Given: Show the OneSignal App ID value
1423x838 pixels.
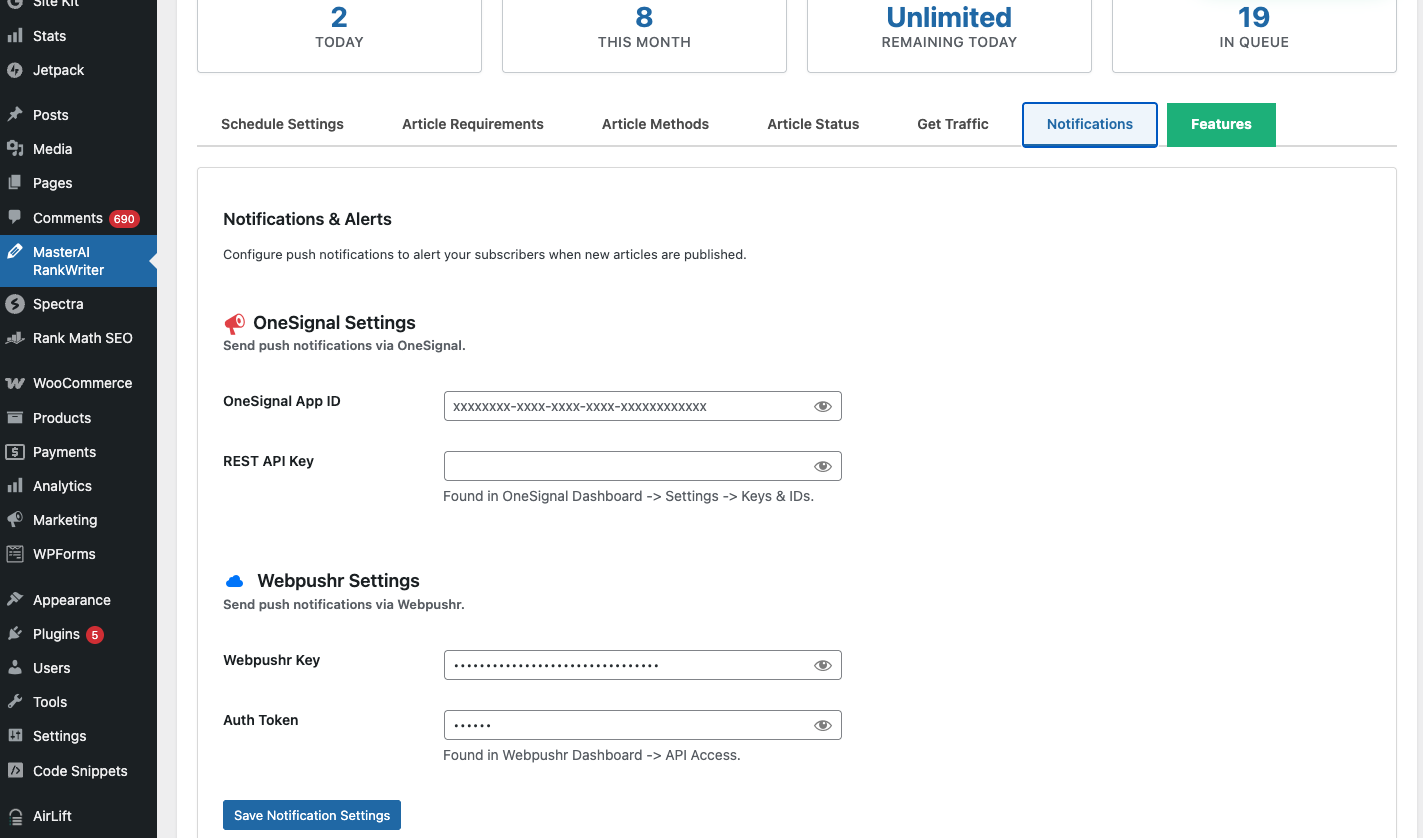Looking at the screenshot, I should click(823, 407).
